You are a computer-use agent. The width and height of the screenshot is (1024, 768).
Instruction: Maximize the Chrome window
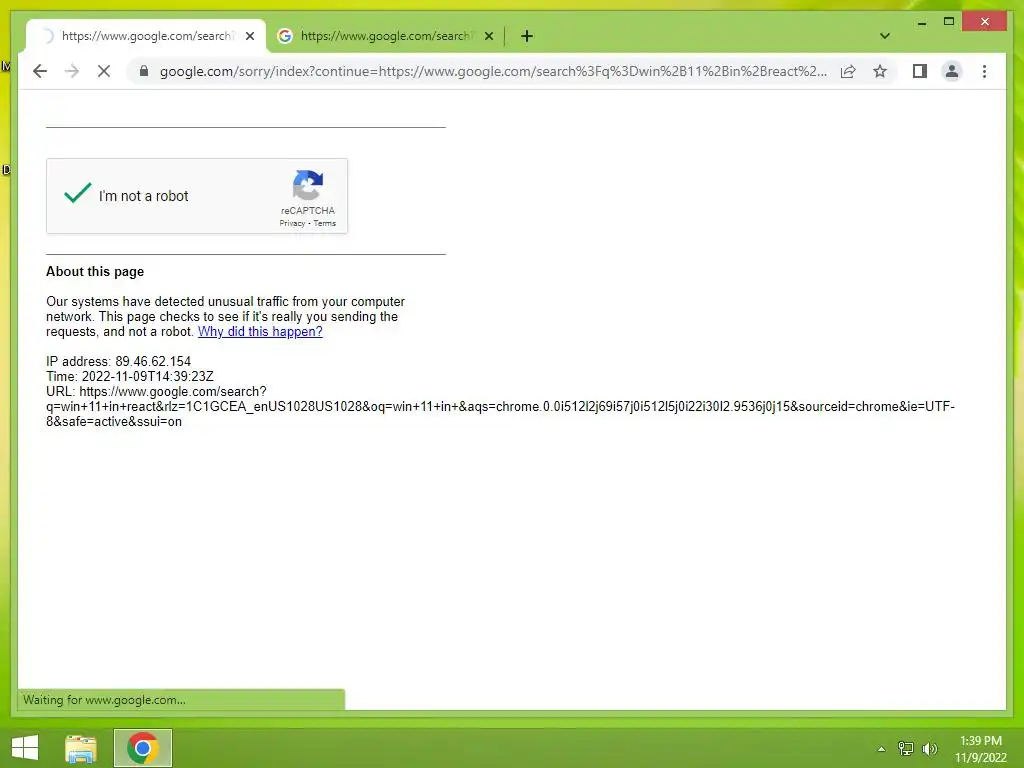949,22
